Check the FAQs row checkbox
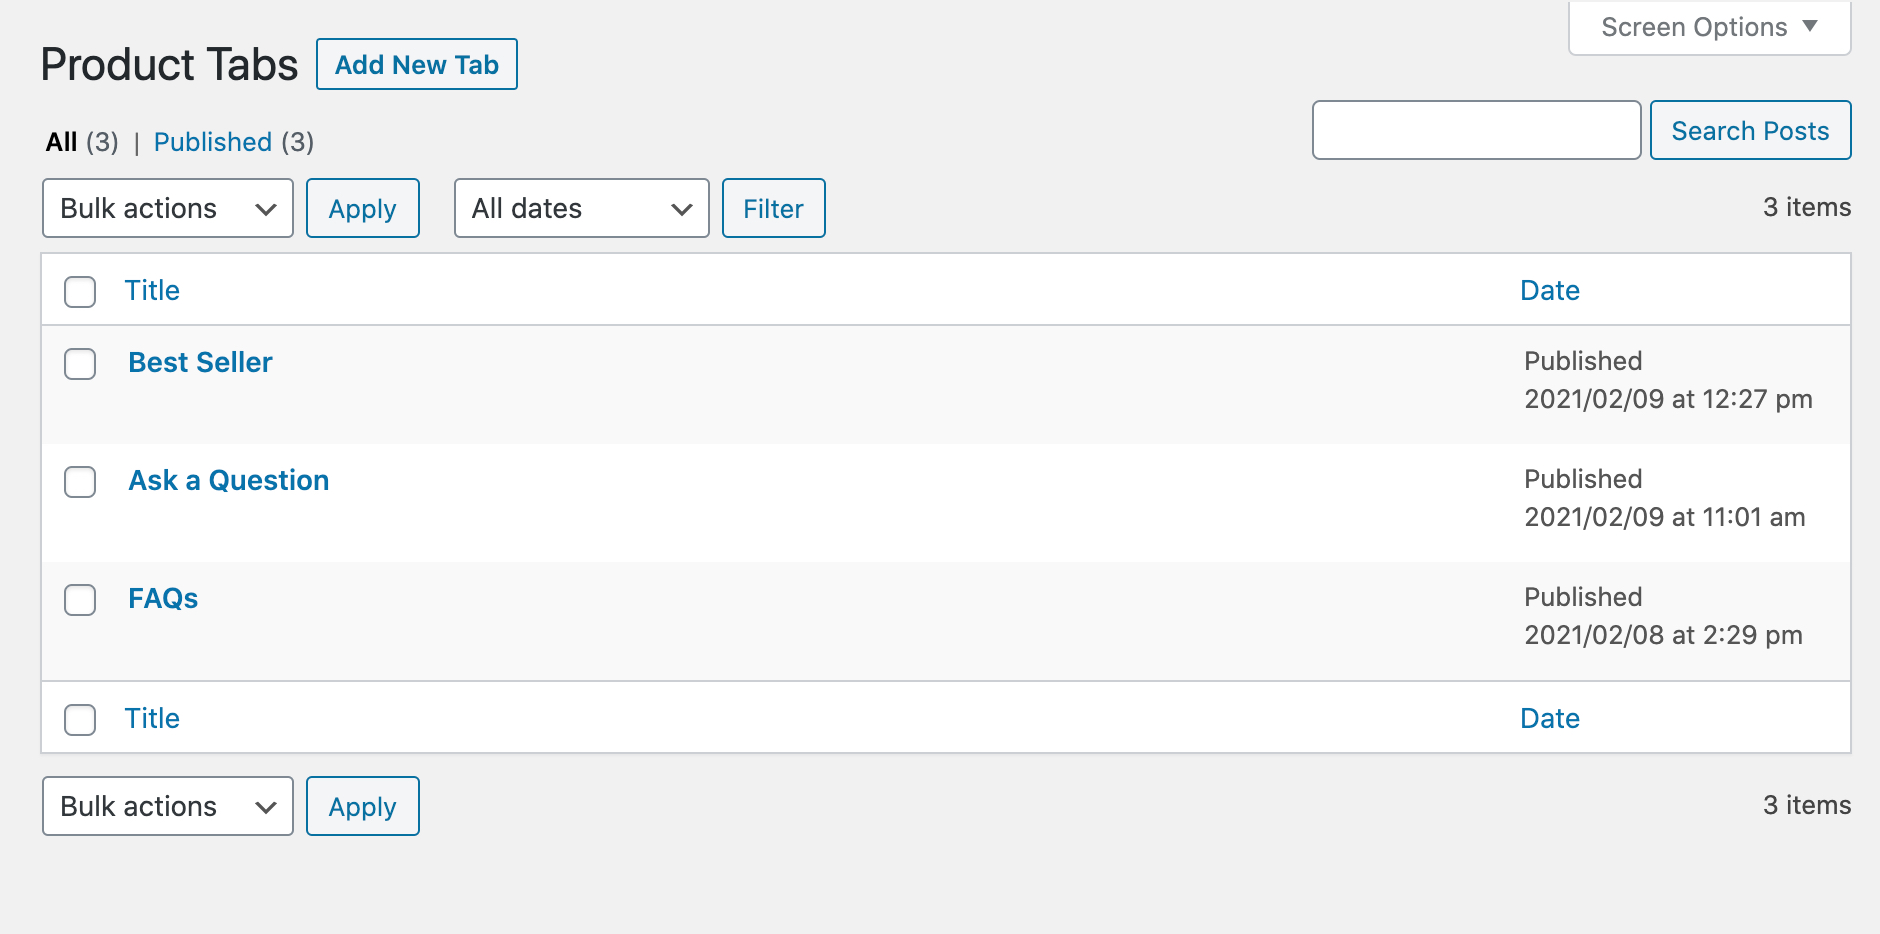The image size is (1880, 934). tap(79, 601)
